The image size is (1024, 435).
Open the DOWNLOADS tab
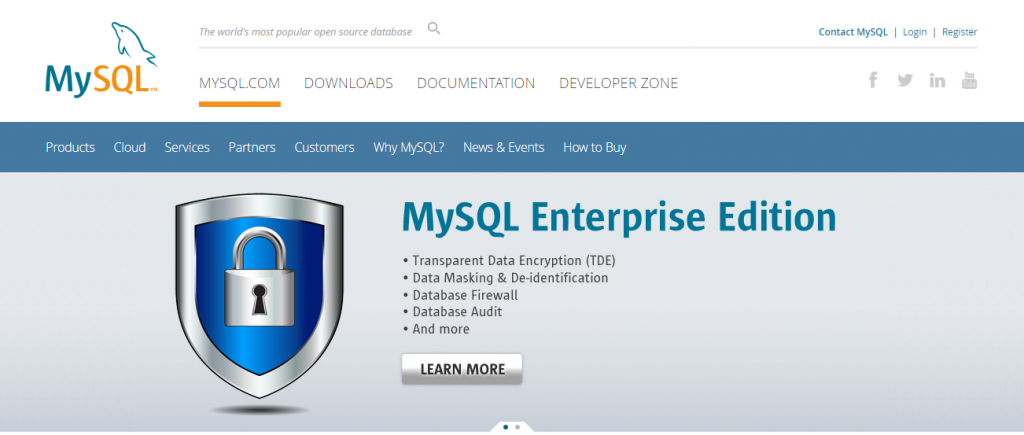click(x=349, y=84)
